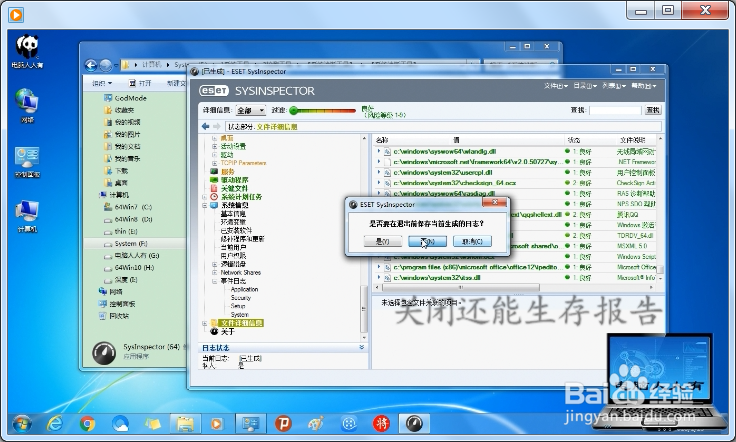The height and width of the screenshot is (442, 736).
Task: Select the 系统信息 monitor icon
Action: 214,205
